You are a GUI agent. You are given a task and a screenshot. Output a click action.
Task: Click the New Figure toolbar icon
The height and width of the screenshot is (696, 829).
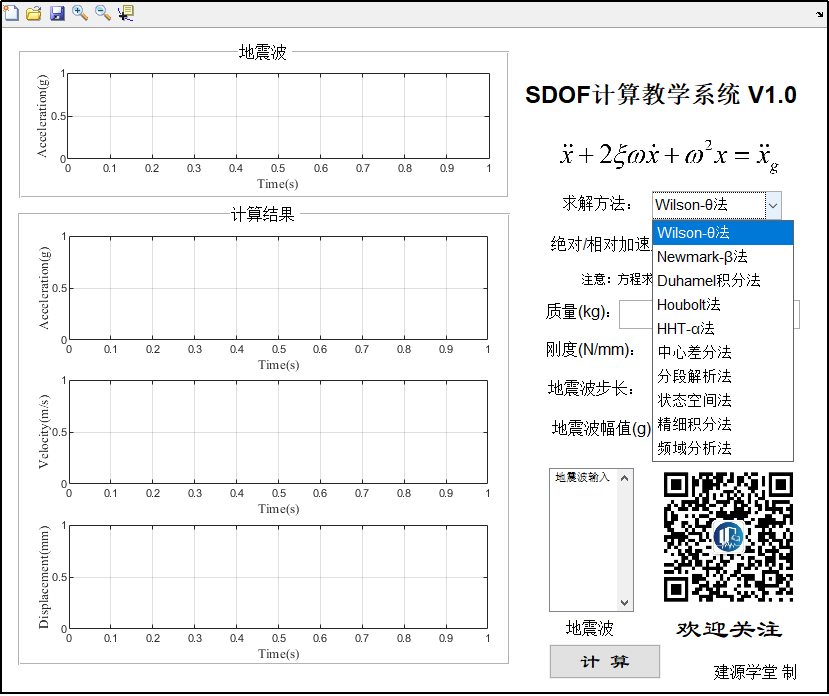pos(11,13)
